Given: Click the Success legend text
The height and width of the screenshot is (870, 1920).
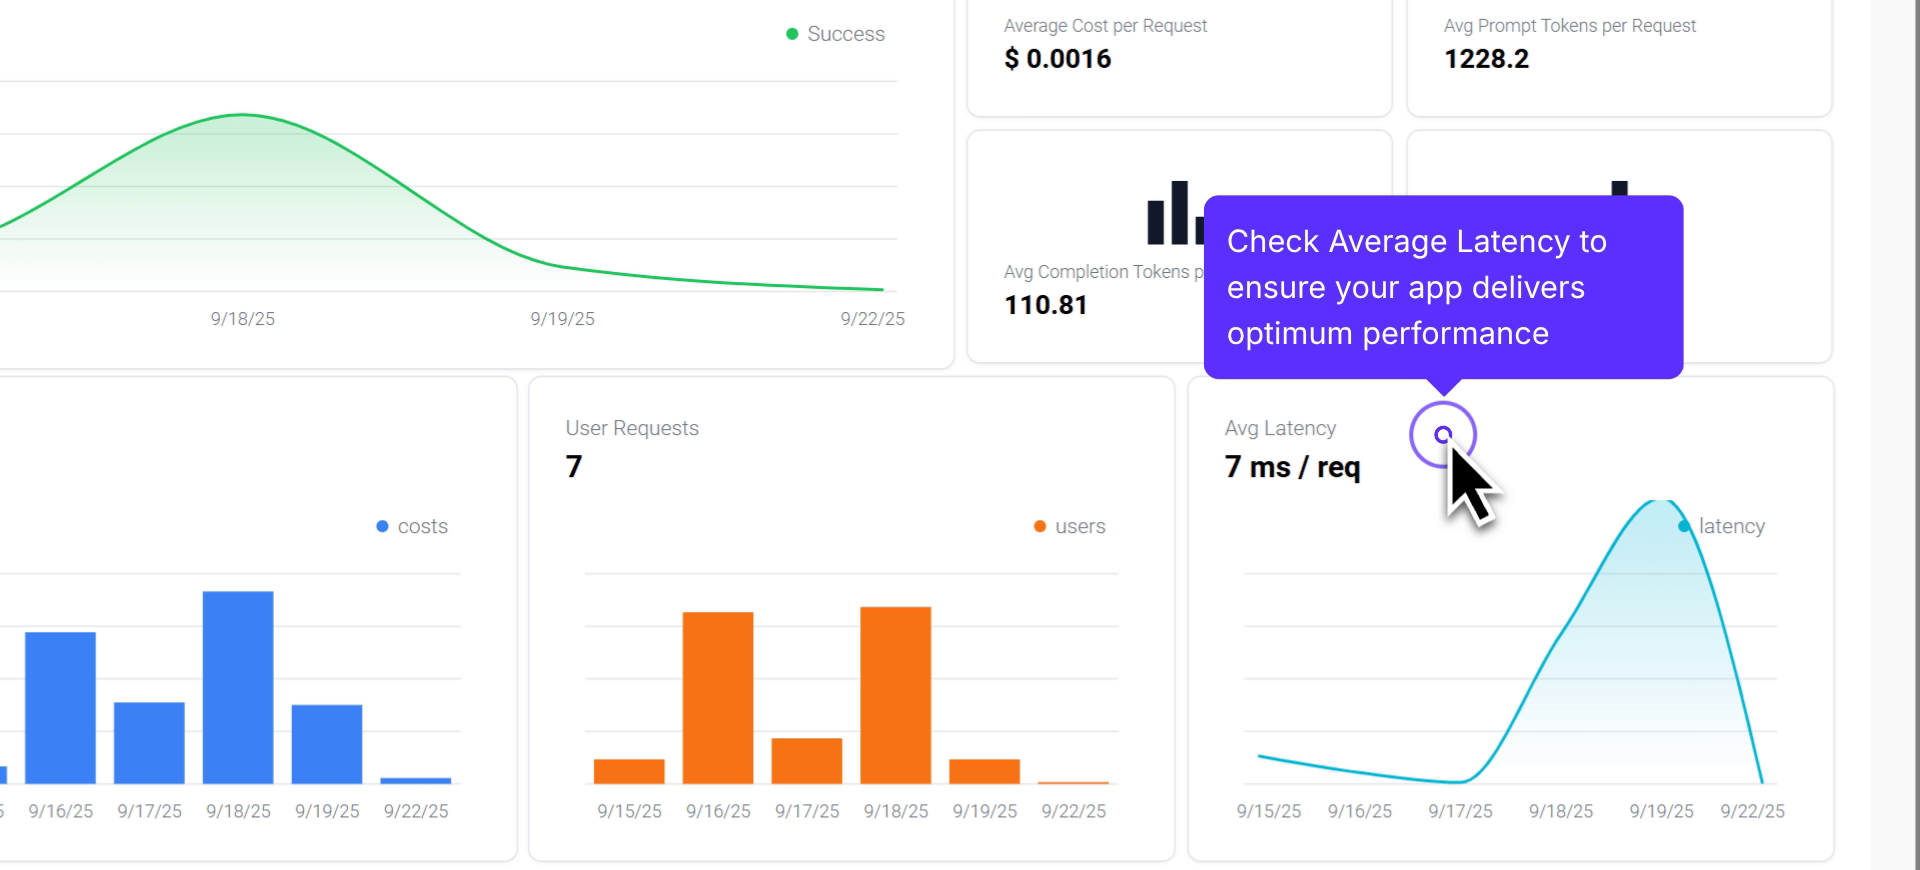Looking at the screenshot, I should click(845, 34).
